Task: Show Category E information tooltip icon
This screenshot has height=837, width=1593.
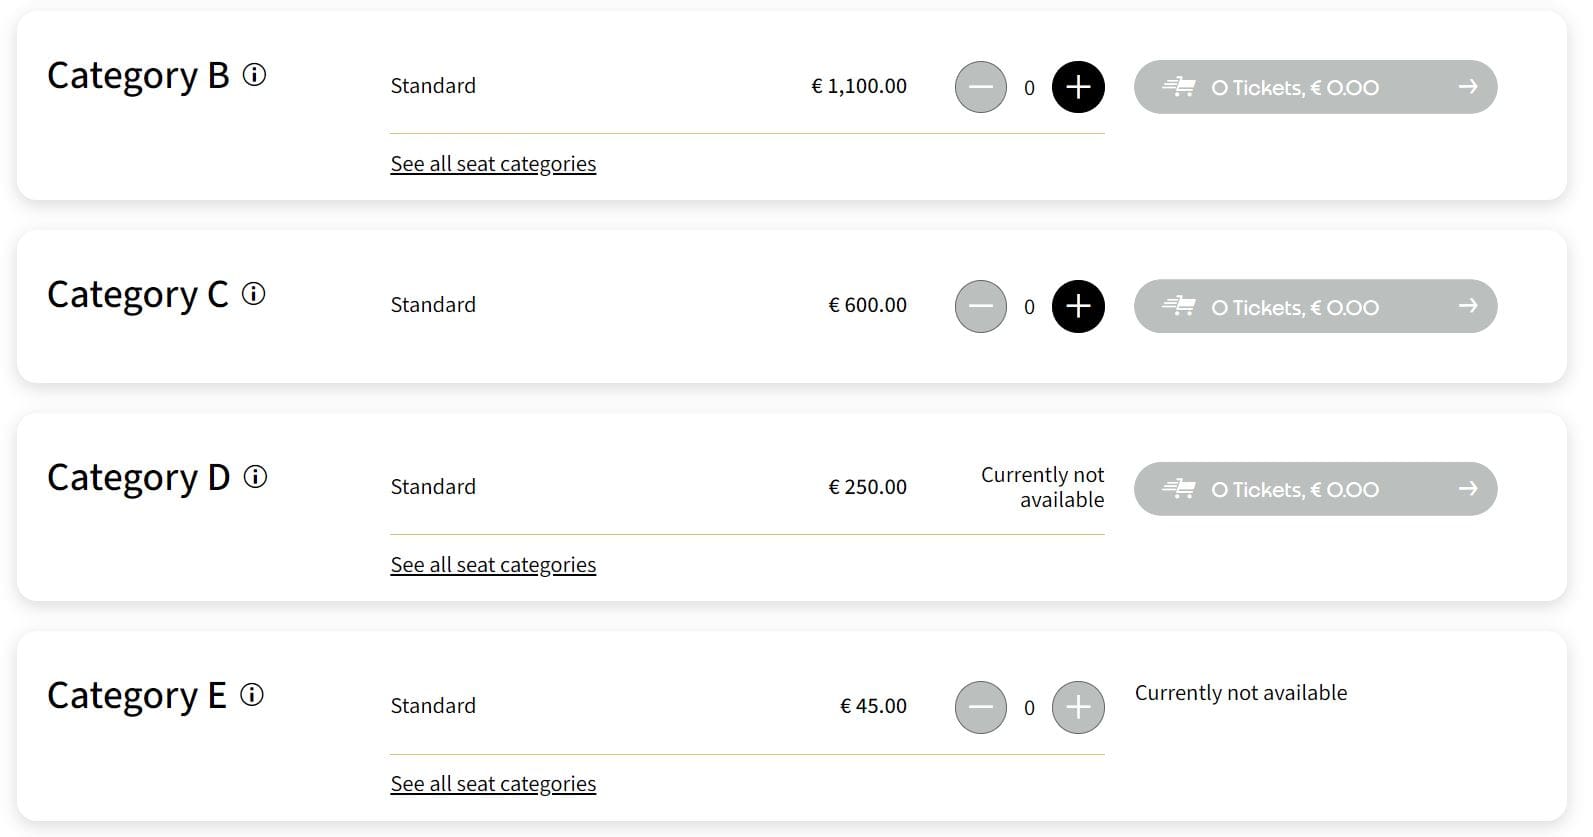Action: (x=252, y=695)
